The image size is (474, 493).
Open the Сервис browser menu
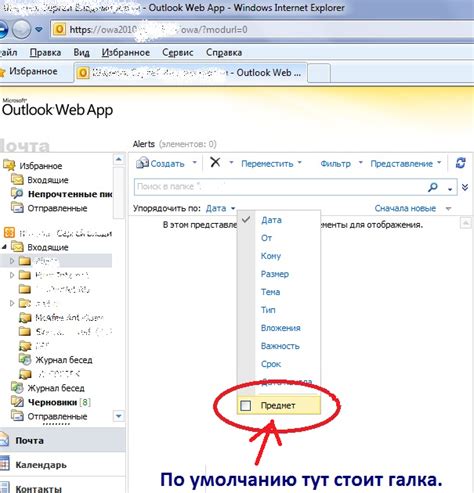coord(178,52)
